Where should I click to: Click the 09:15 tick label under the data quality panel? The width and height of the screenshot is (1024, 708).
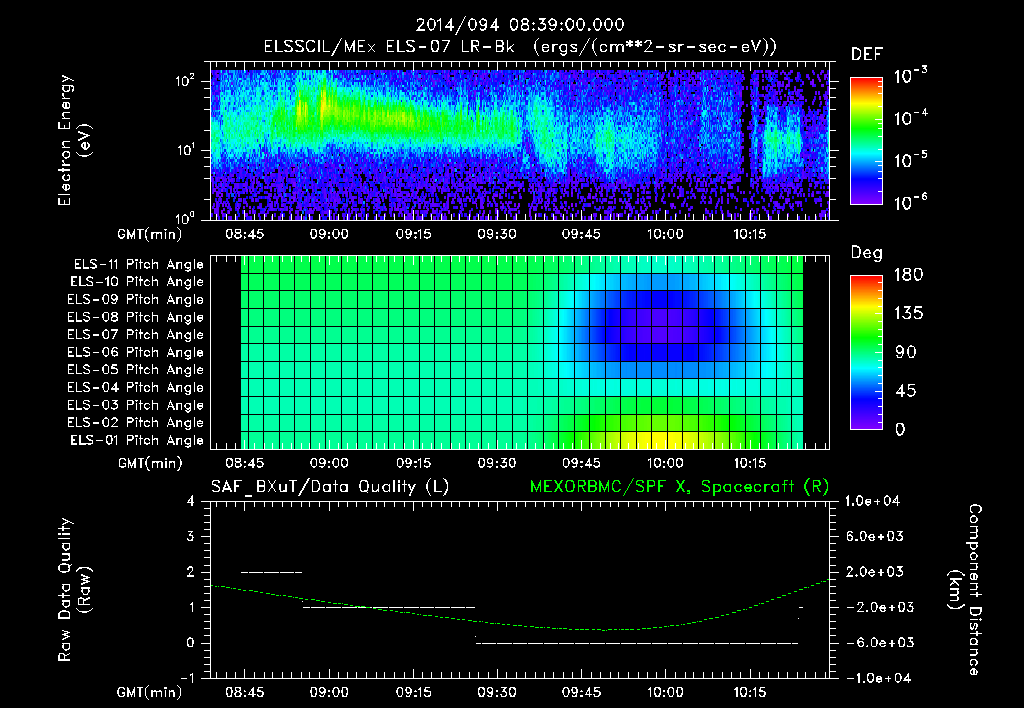click(x=413, y=692)
